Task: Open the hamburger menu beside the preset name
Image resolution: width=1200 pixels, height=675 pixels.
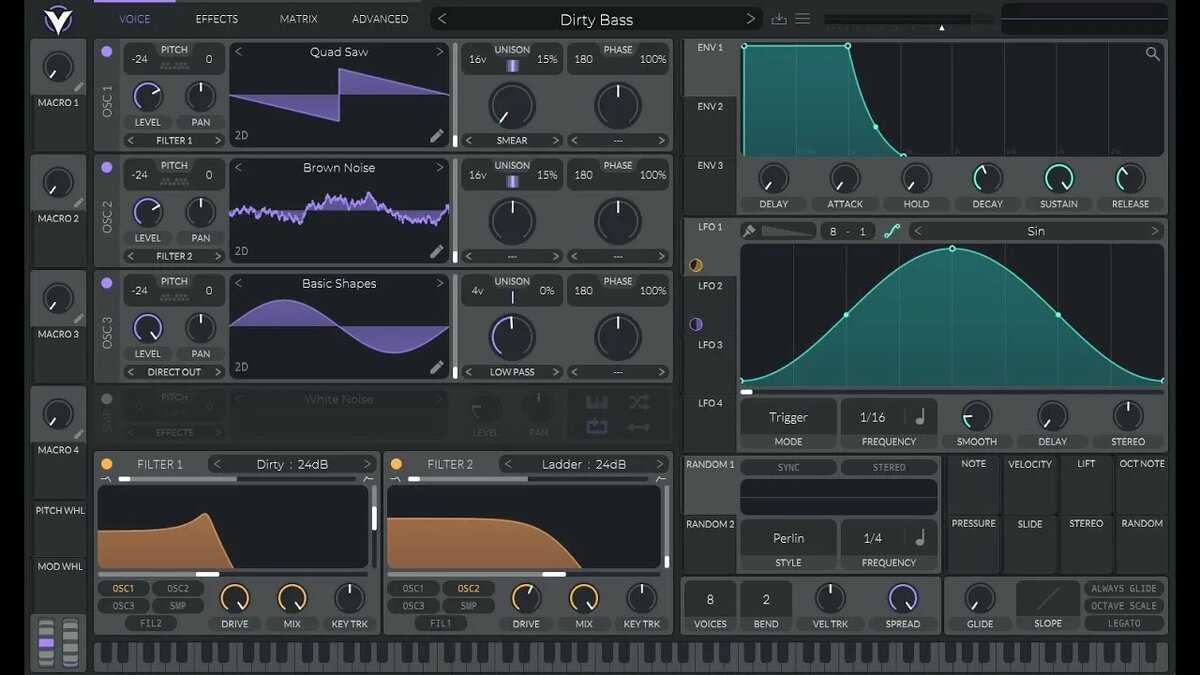Action: coord(802,19)
